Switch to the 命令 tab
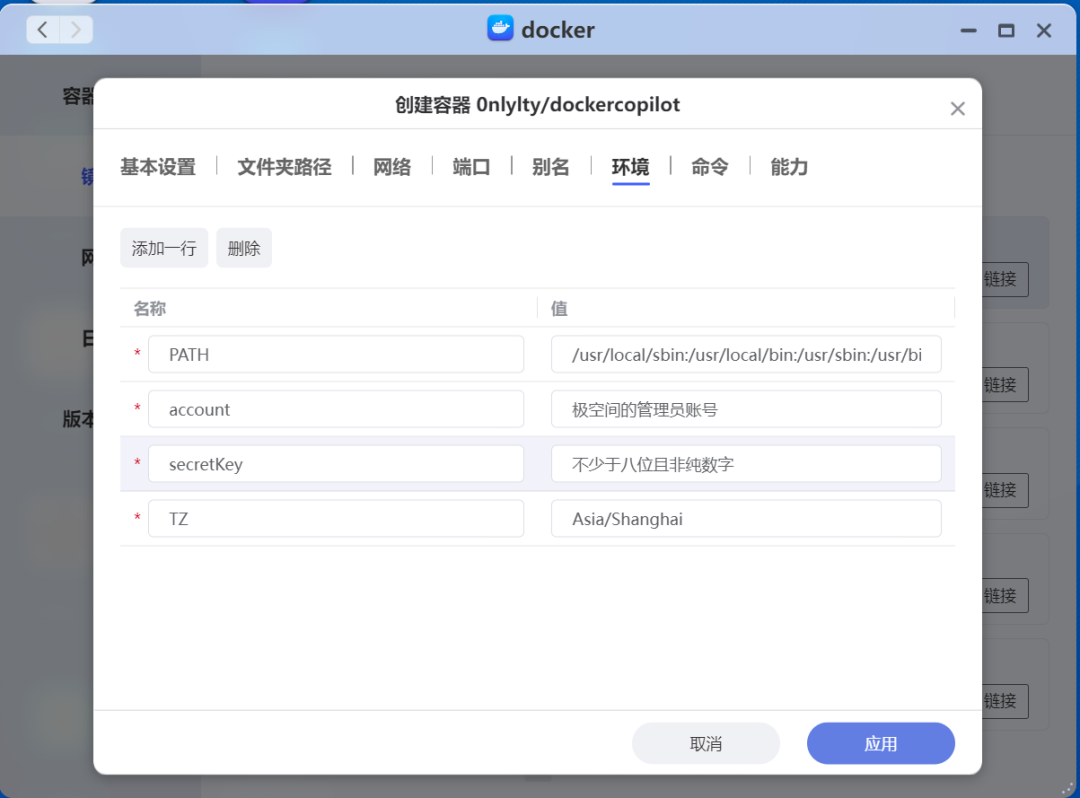 coord(710,167)
